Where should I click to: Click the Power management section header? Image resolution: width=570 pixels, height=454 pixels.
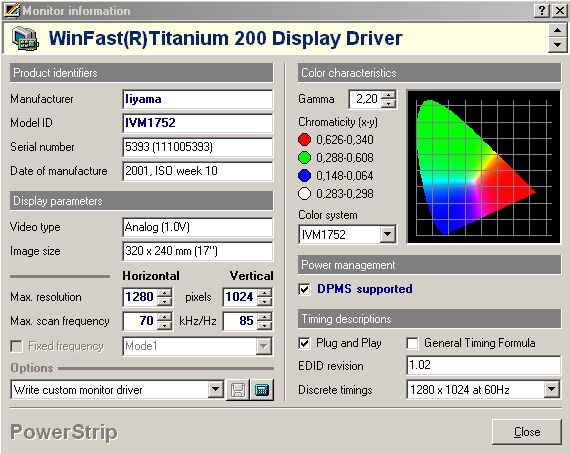[429, 265]
